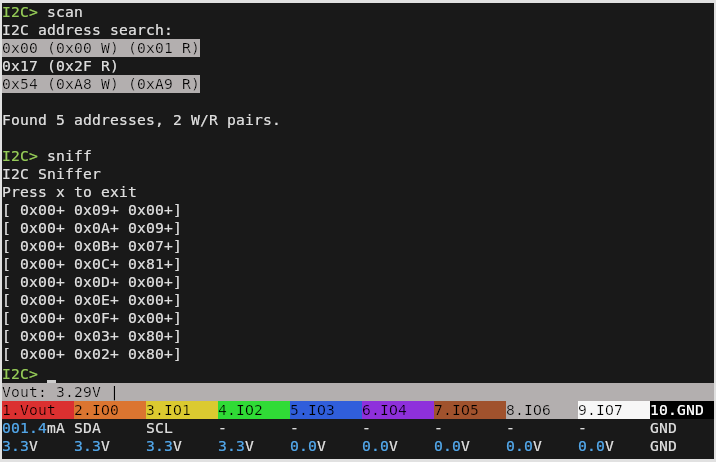The width and height of the screenshot is (716, 462).
Task: Select the green 4.IO2 pin label
Action: tap(253, 410)
